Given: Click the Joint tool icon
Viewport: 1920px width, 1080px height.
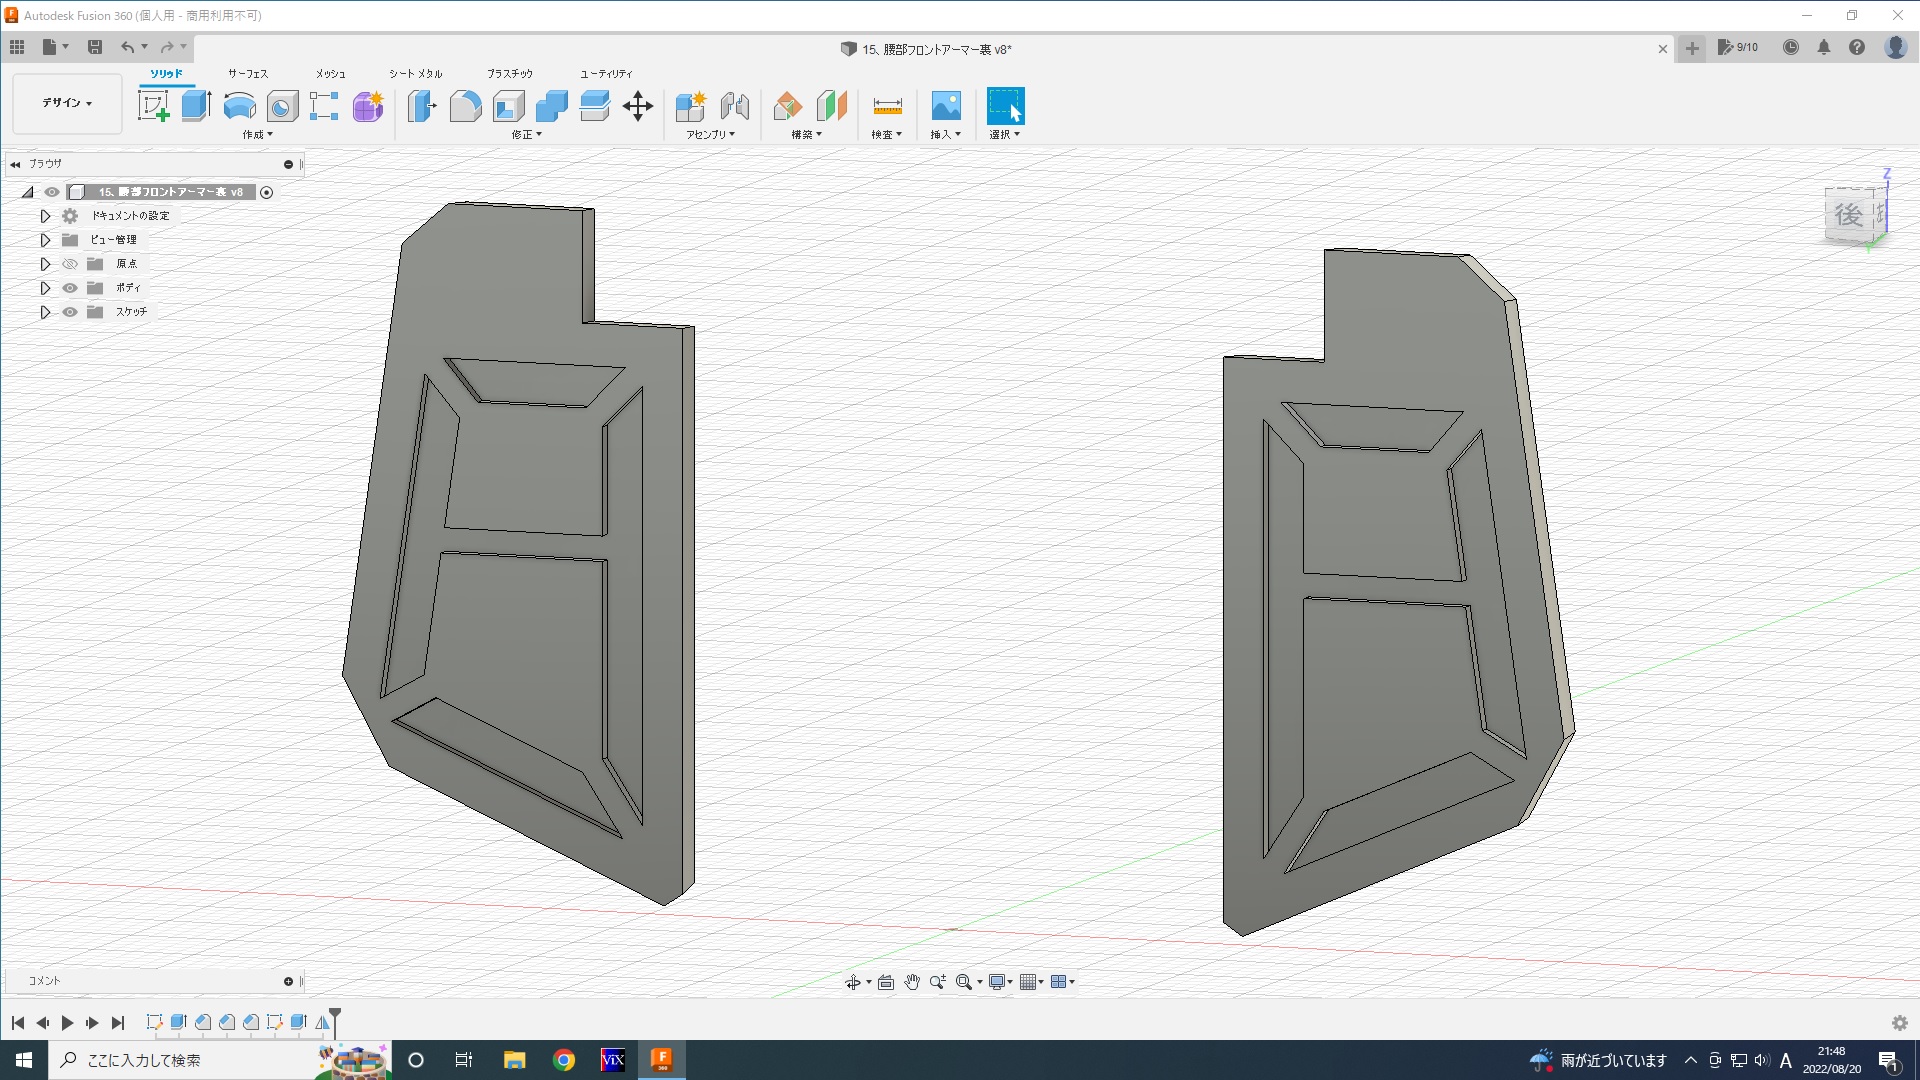Looking at the screenshot, I should tap(735, 106).
